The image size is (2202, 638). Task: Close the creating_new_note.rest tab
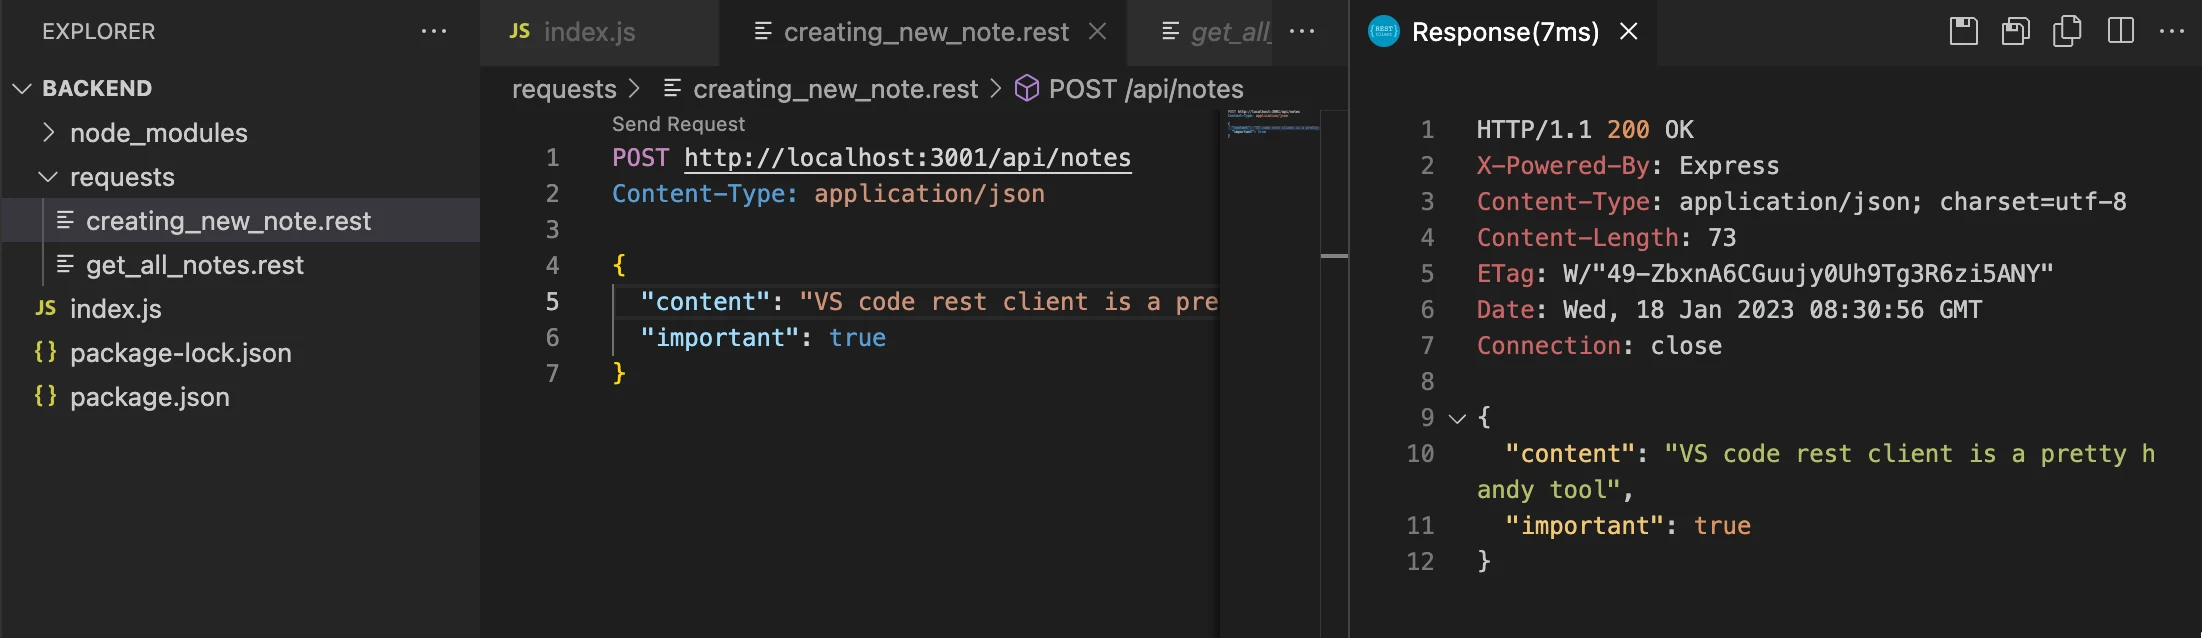tap(1098, 31)
